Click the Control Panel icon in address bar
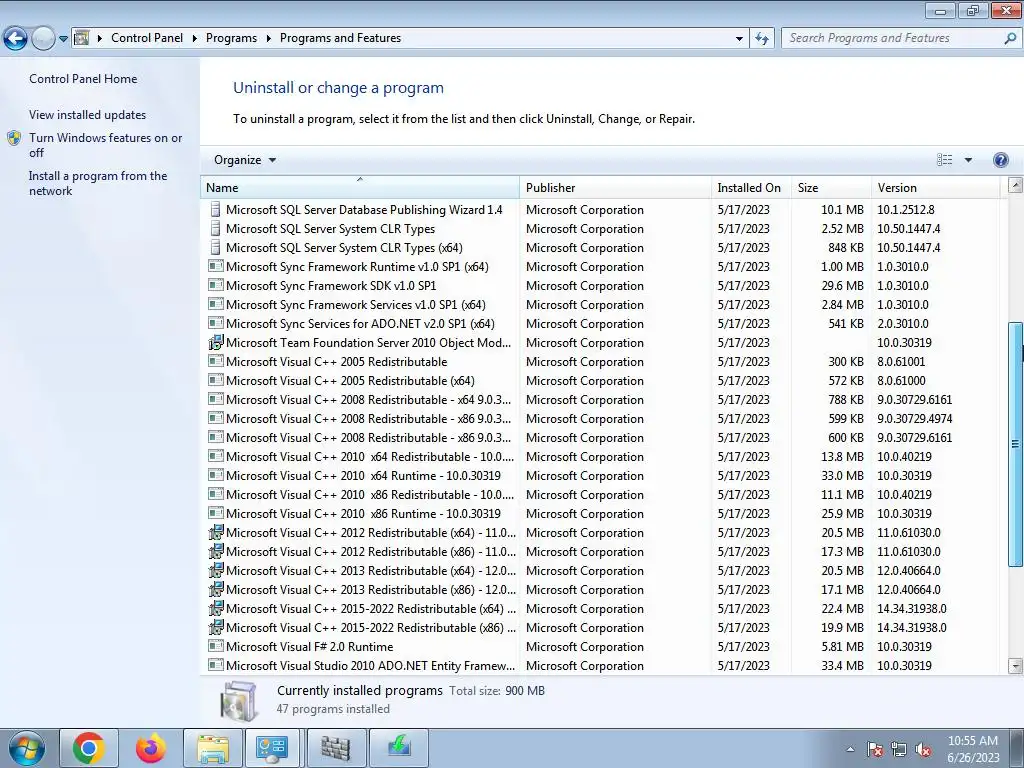The height and width of the screenshot is (768, 1024). (x=82, y=38)
